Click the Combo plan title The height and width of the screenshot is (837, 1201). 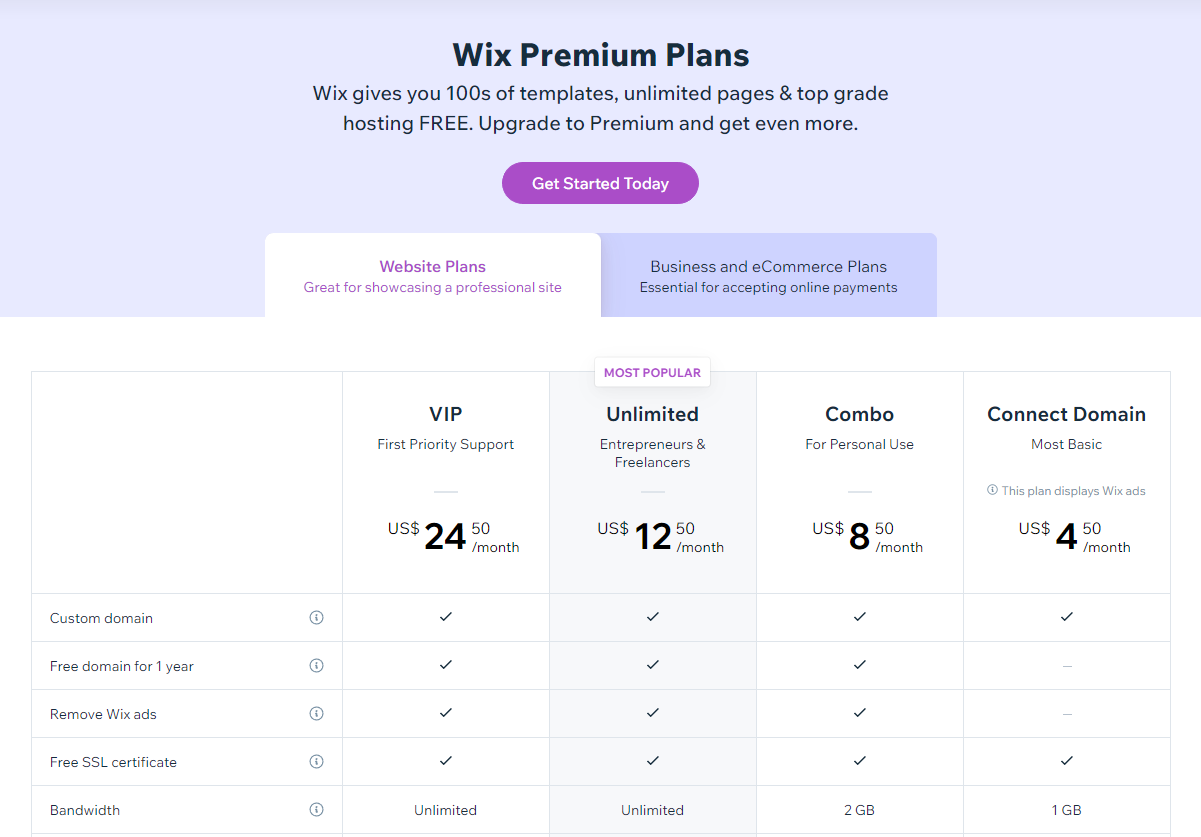point(860,414)
